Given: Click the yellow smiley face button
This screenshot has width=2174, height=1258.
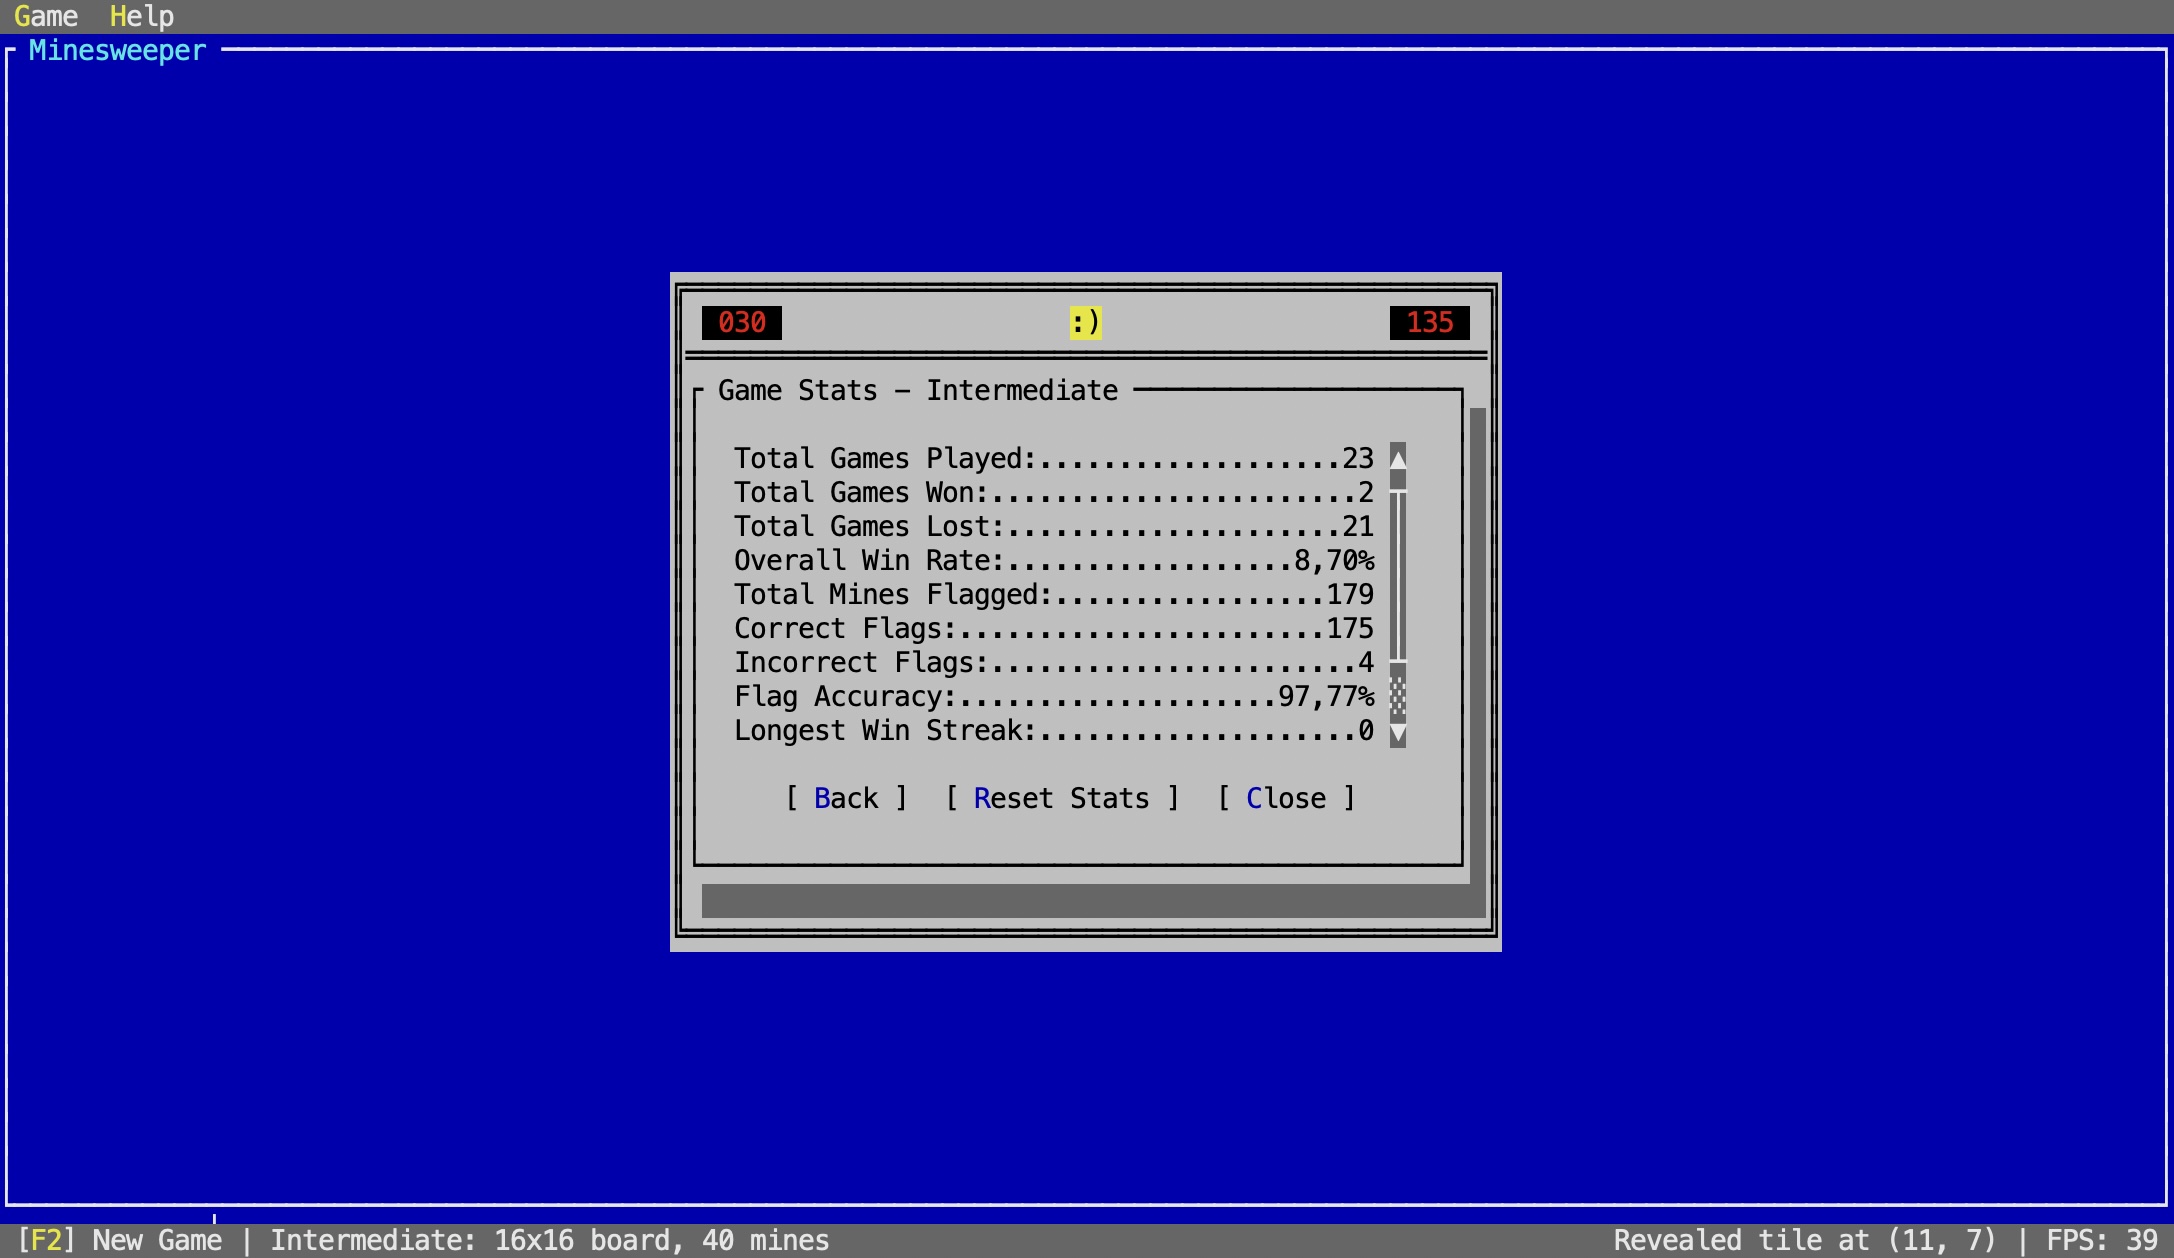Looking at the screenshot, I should pyautogui.click(x=1085, y=322).
